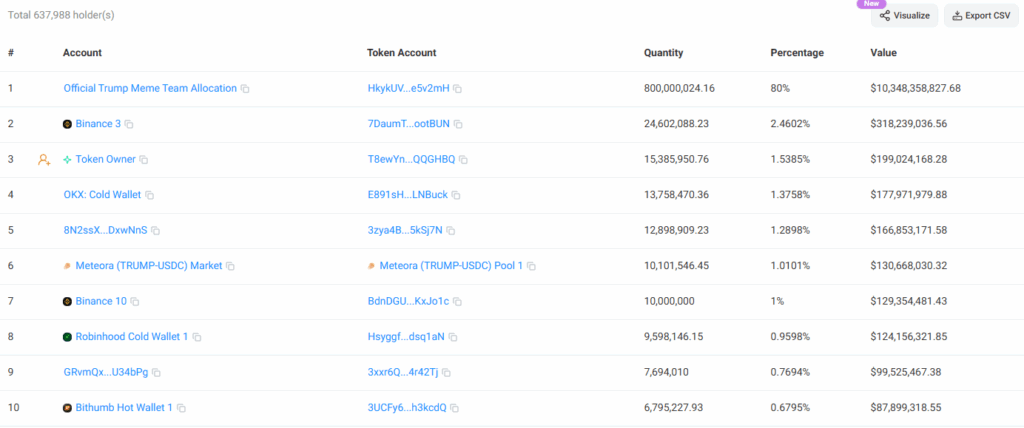The width and height of the screenshot is (1024, 428).
Task: Open Official Trump Meme Team Allocation account
Action: pyautogui.click(x=150, y=88)
